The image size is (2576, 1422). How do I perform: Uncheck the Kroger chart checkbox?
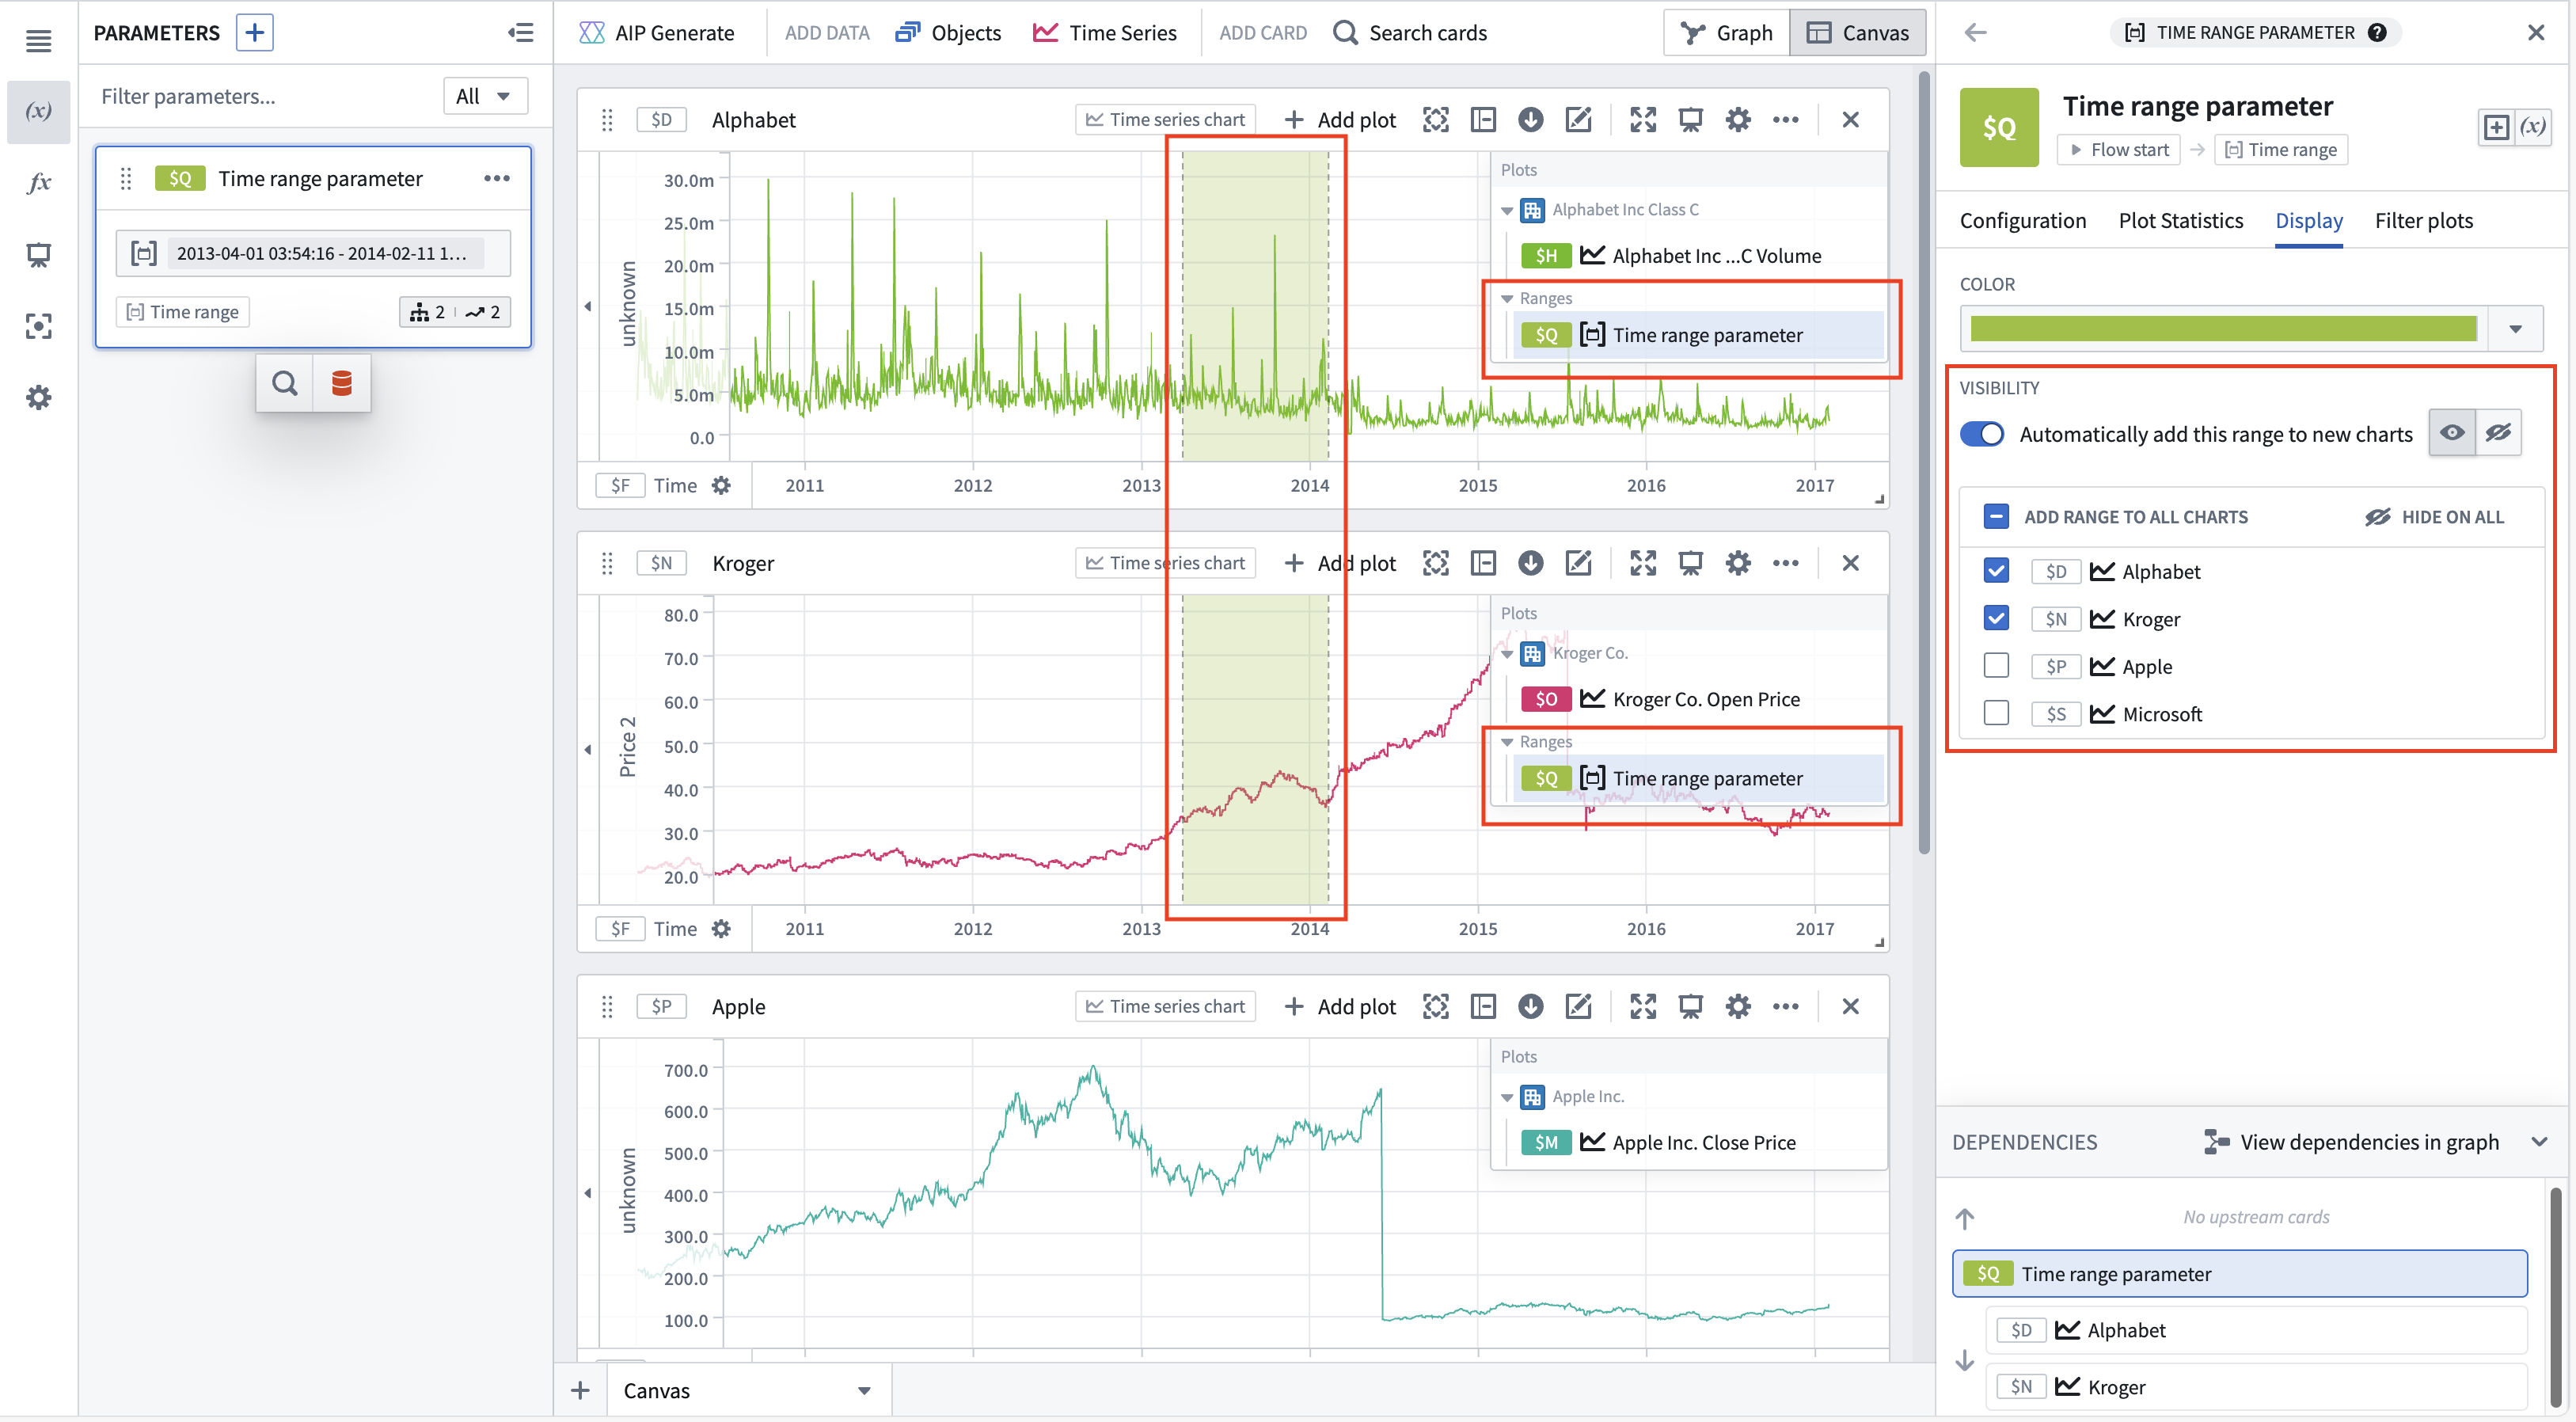pyautogui.click(x=1996, y=618)
